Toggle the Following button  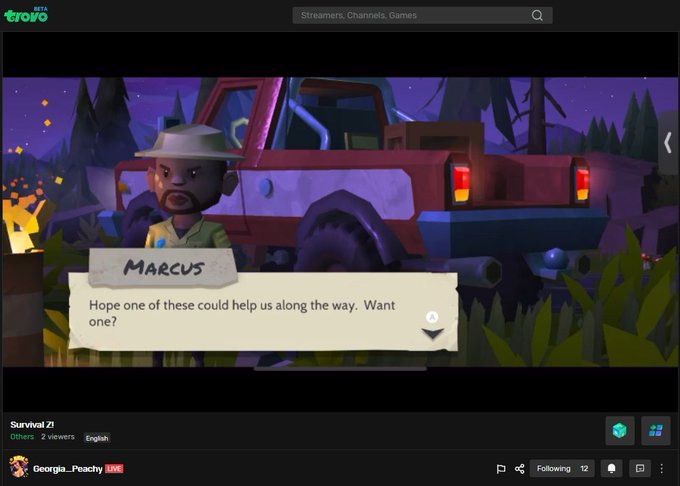pyautogui.click(x=562, y=469)
